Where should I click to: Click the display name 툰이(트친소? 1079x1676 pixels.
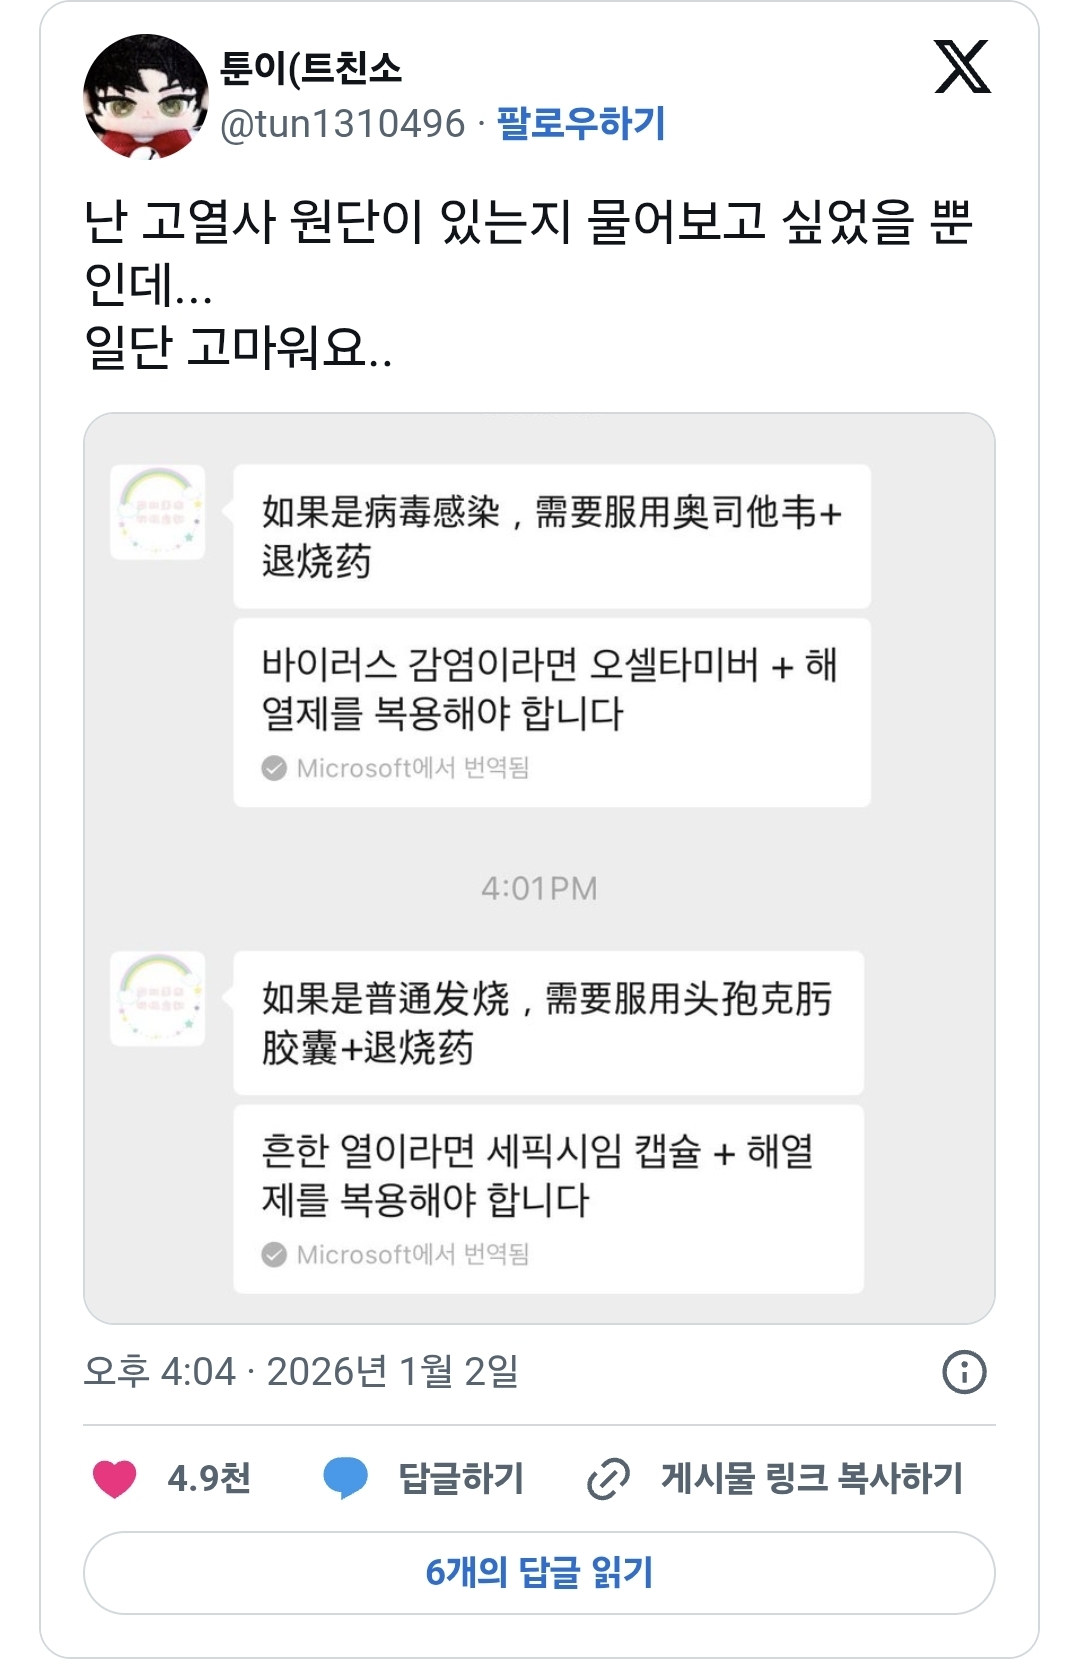(x=311, y=68)
